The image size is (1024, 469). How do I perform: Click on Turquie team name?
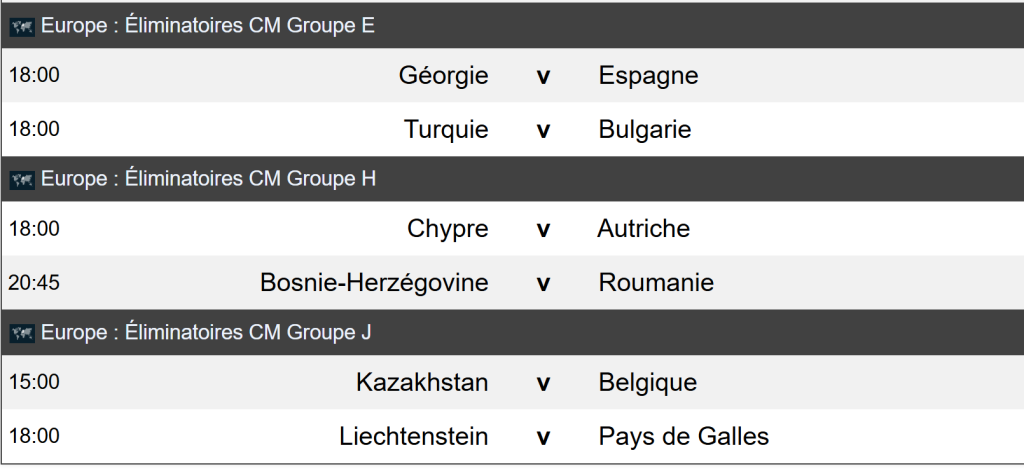[446, 130]
